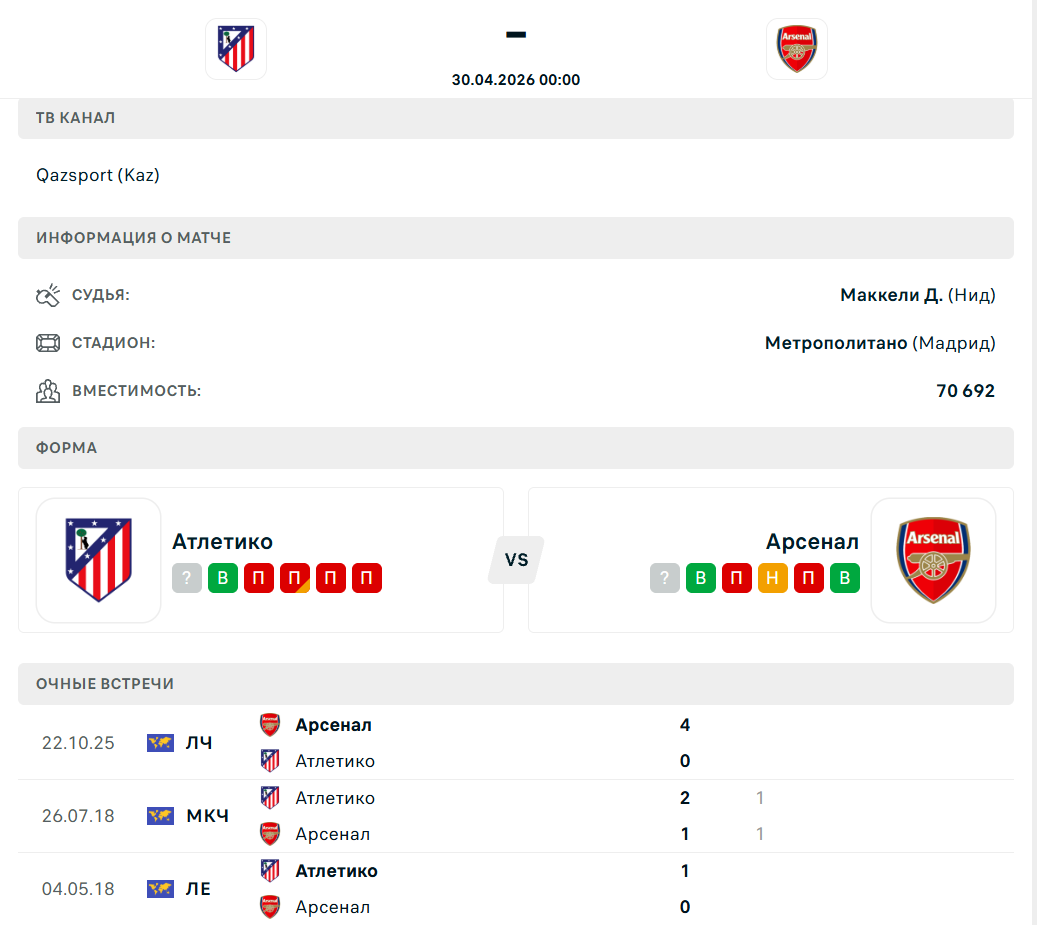Click Arsenal's grey question mark form badge
1037x925 pixels.
(665, 578)
